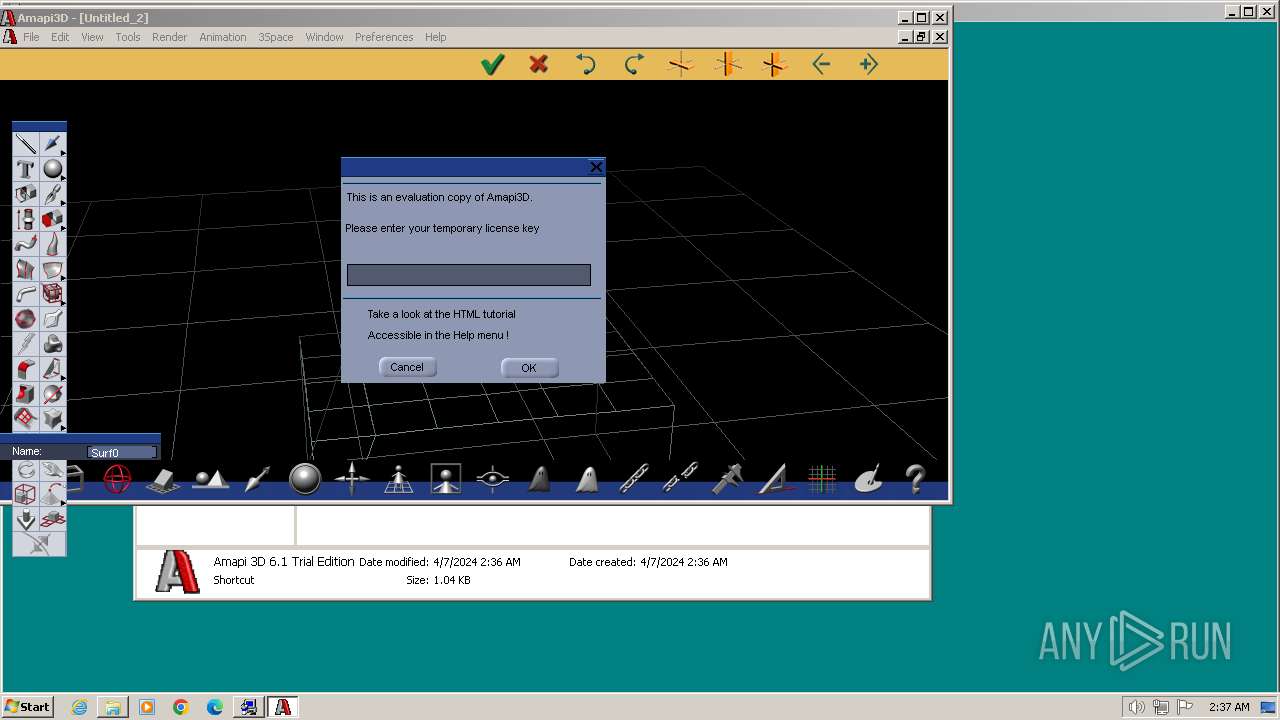This screenshot has width=1280, height=720.
Task: Click the 'Date modified: 4/7/2024 2:36 AM' text
Action: tap(440, 562)
